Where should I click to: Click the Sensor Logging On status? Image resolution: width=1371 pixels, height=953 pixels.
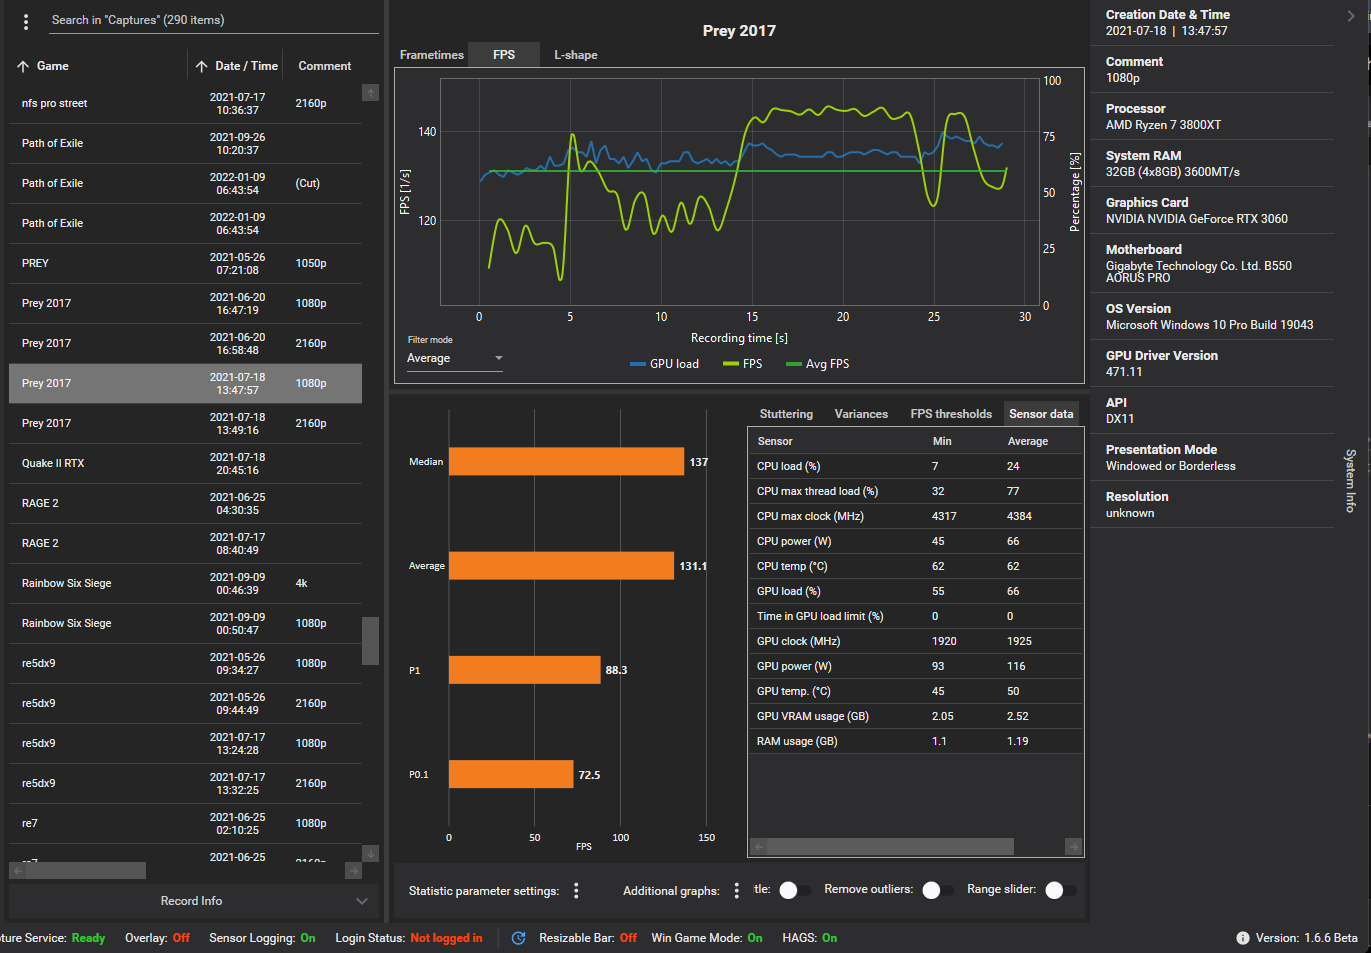[x=308, y=938]
